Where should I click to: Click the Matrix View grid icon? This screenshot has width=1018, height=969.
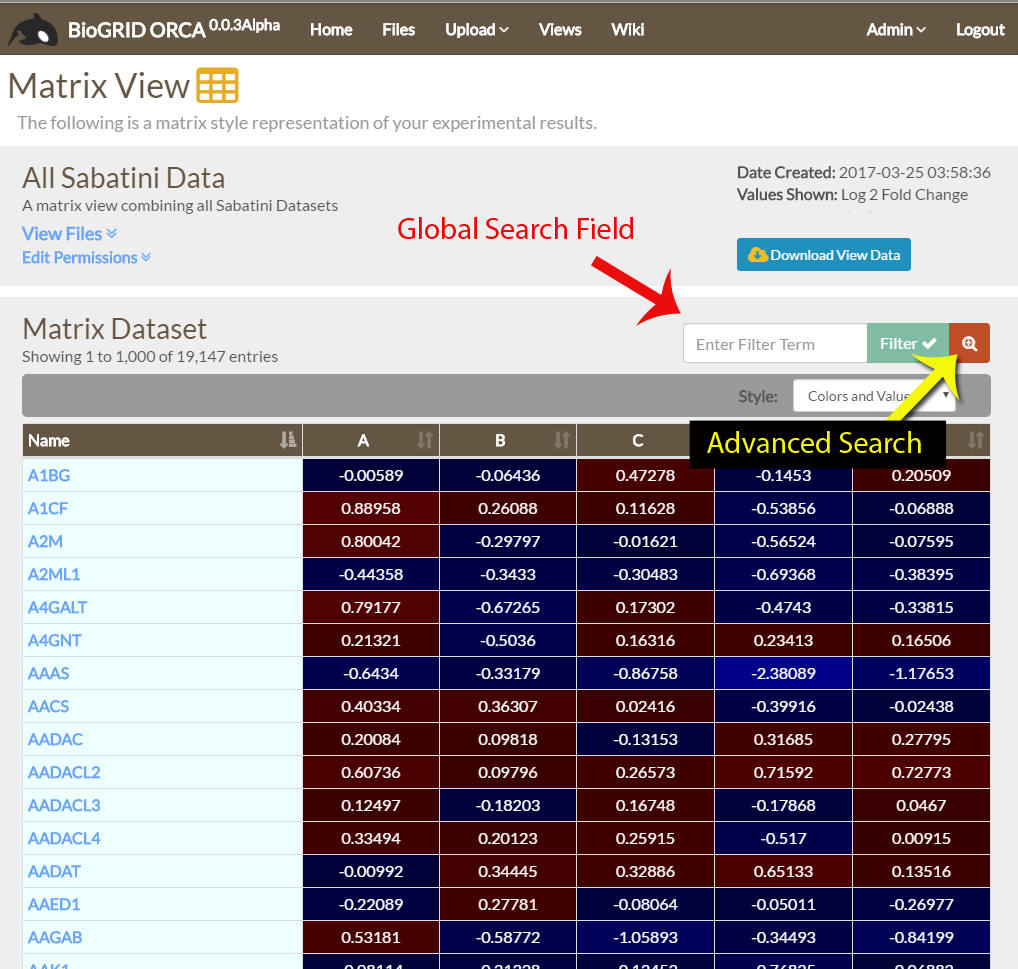pos(217,85)
